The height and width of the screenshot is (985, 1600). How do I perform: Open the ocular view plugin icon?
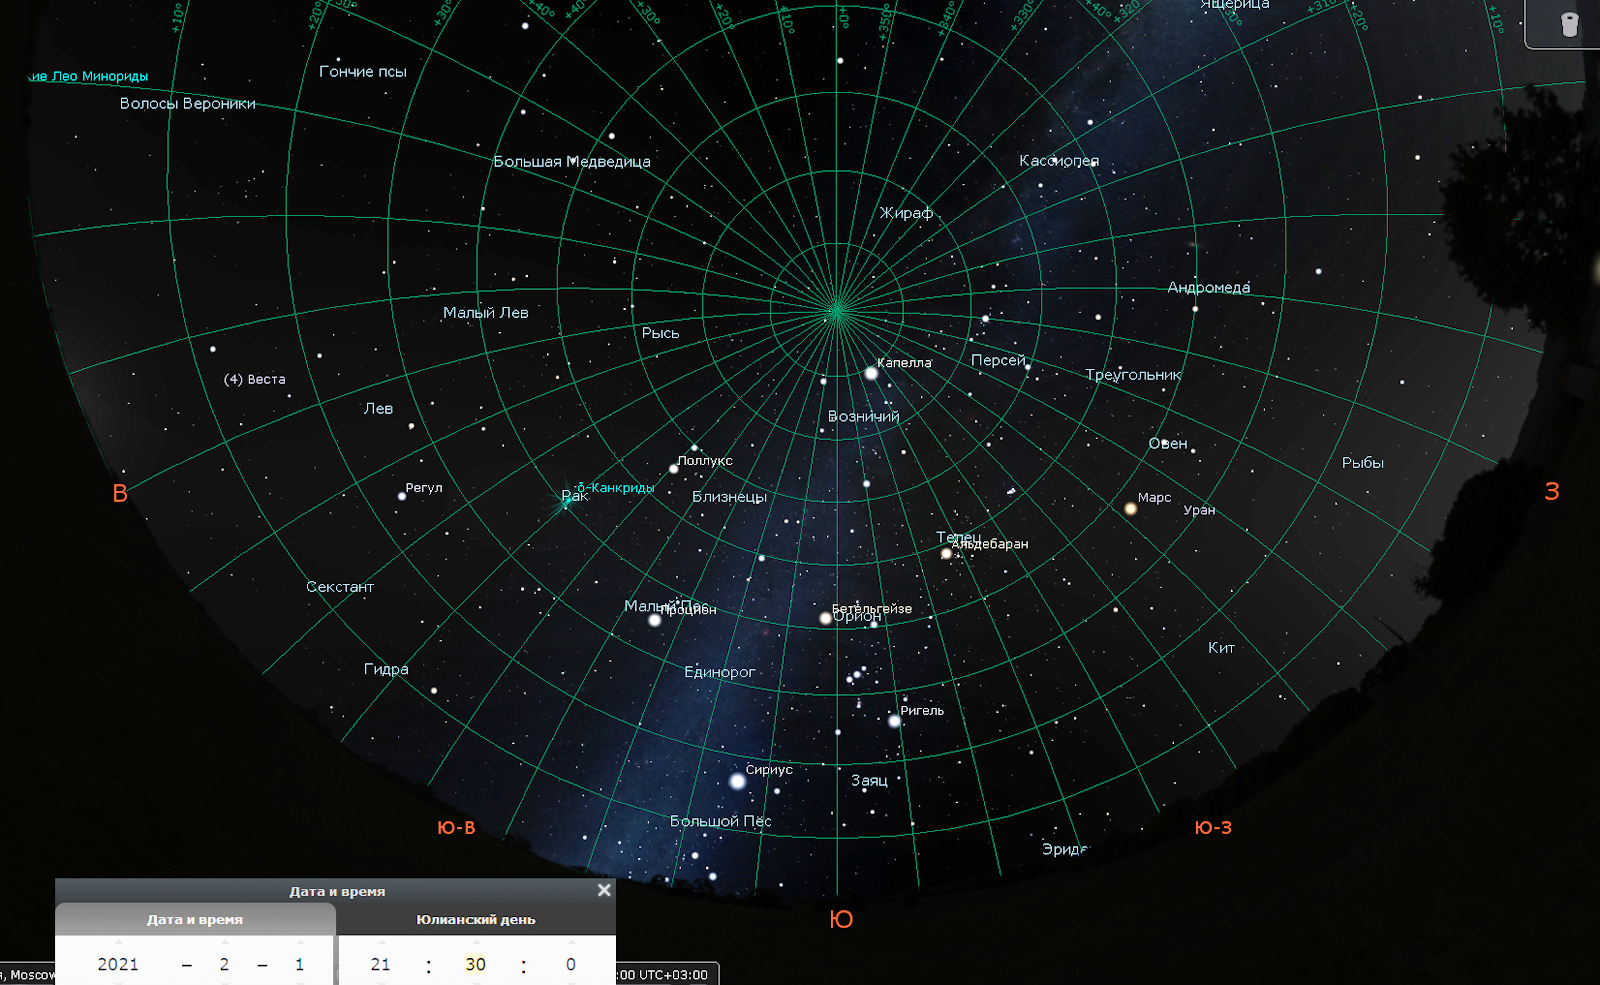point(1569,24)
